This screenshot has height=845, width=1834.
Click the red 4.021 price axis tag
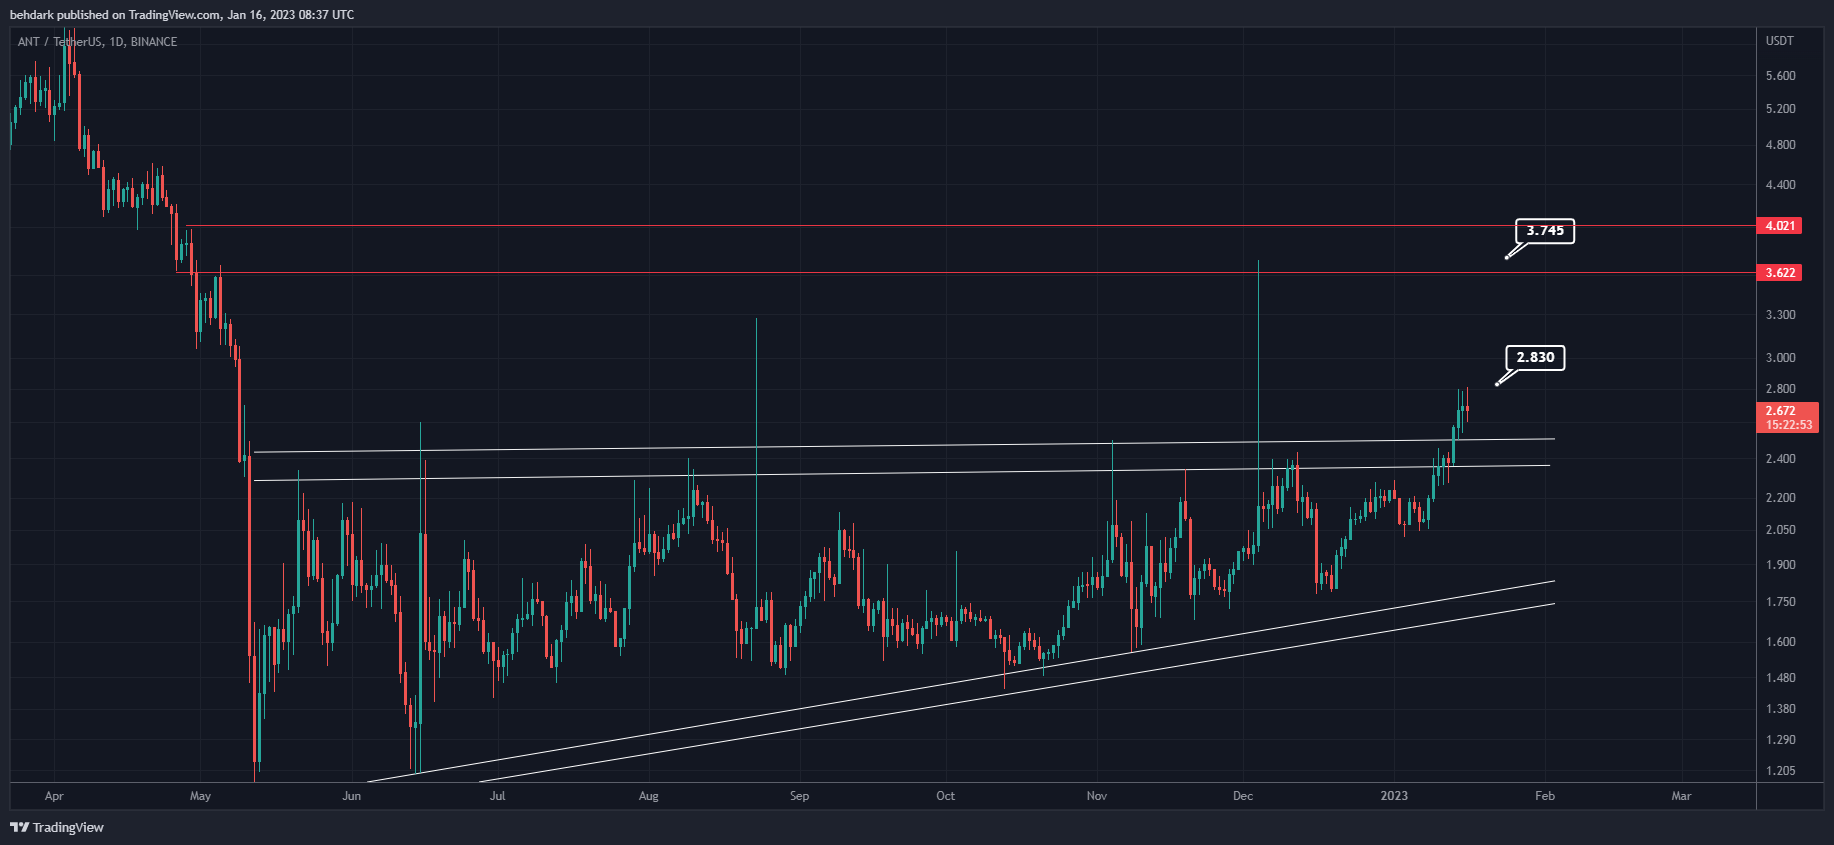click(x=1779, y=226)
